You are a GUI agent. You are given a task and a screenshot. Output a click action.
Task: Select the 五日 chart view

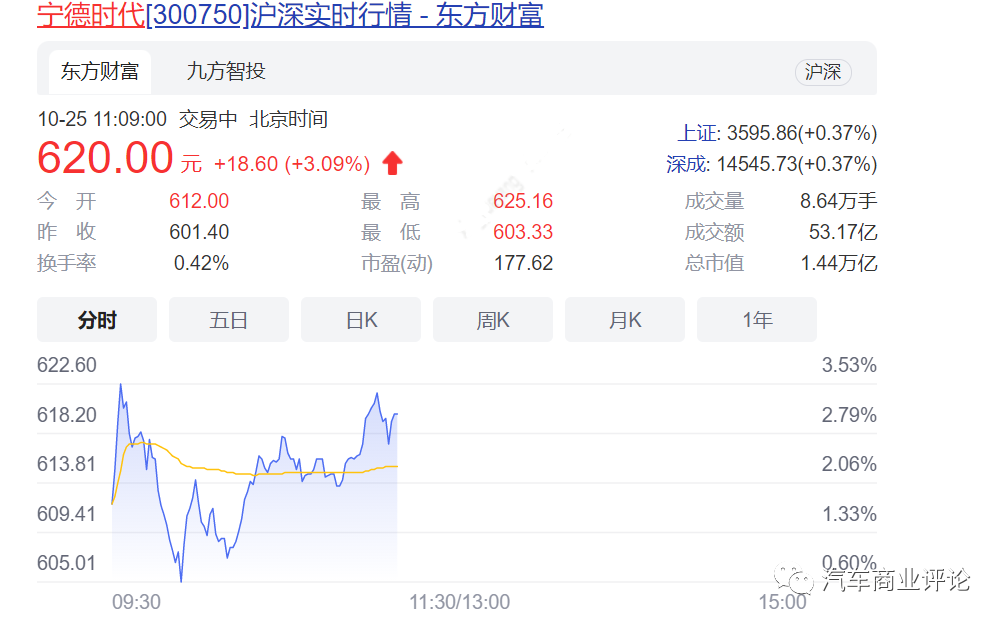(x=229, y=320)
